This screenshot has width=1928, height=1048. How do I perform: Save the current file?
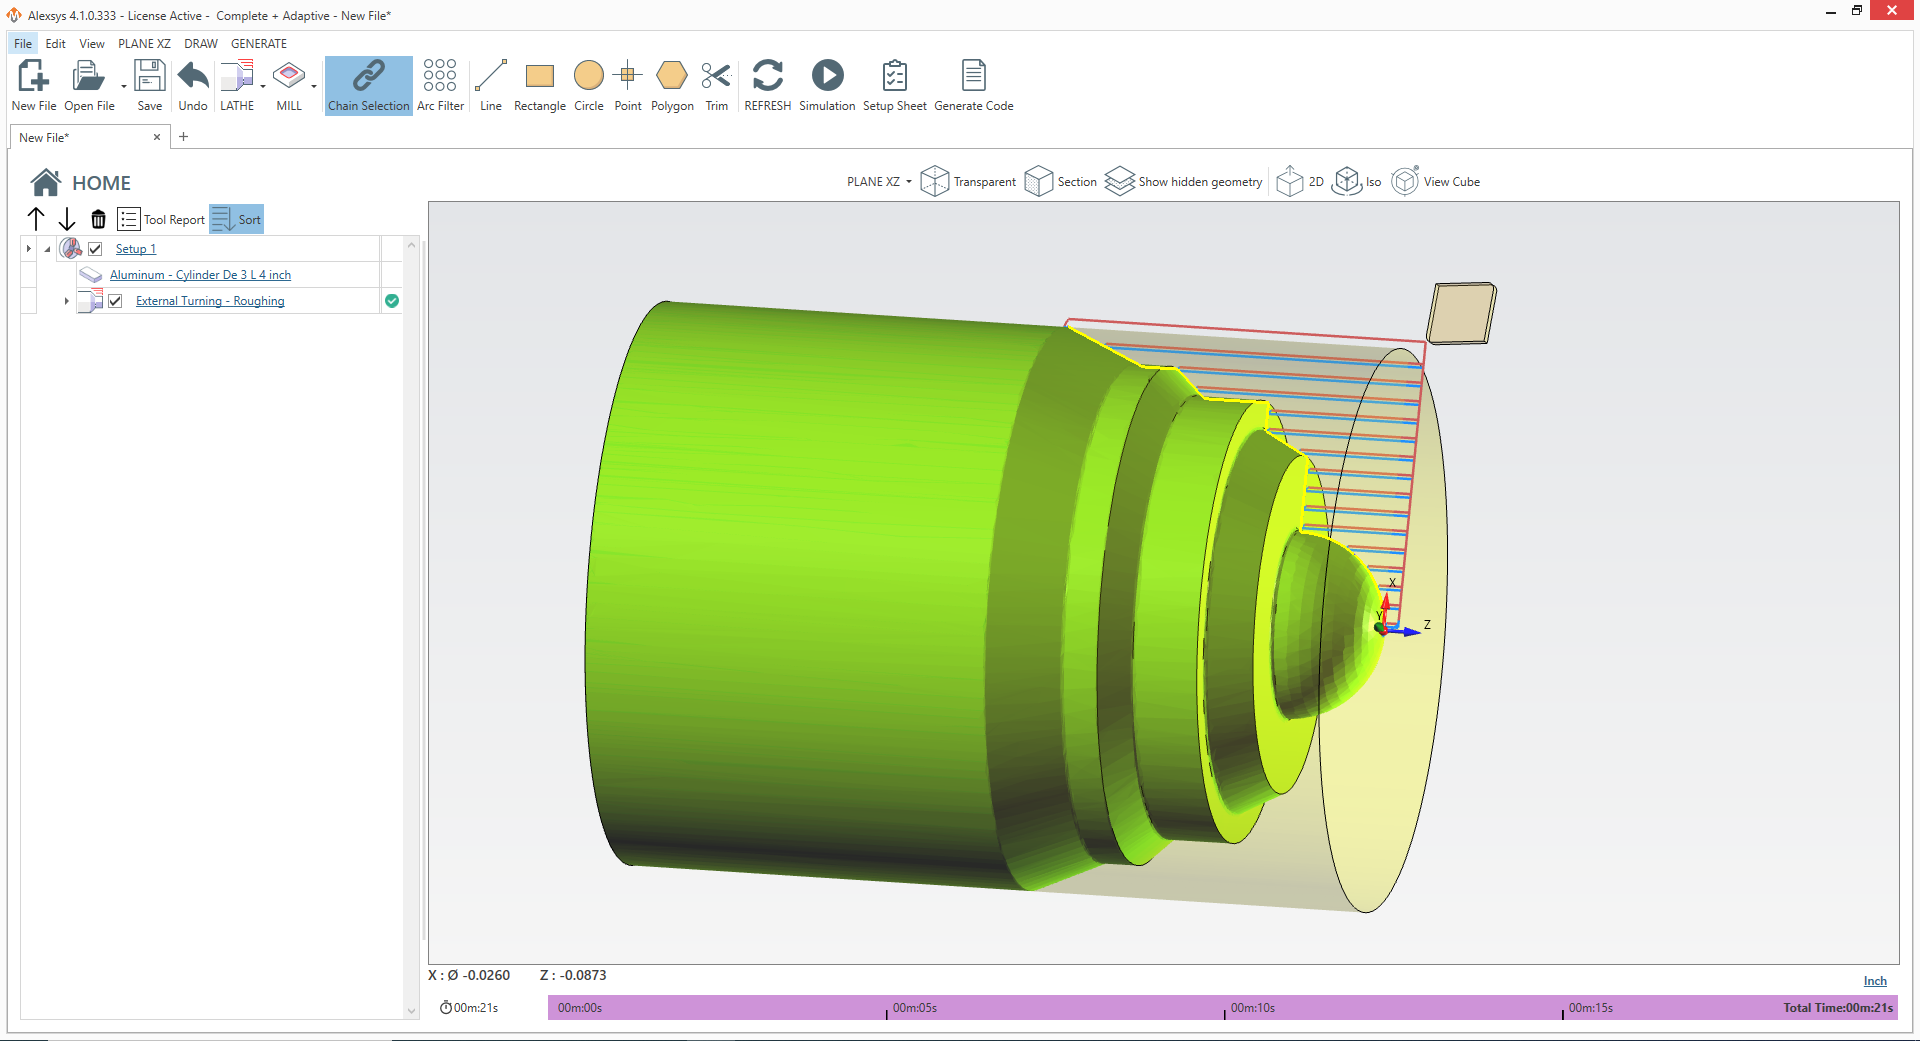(150, 85)
